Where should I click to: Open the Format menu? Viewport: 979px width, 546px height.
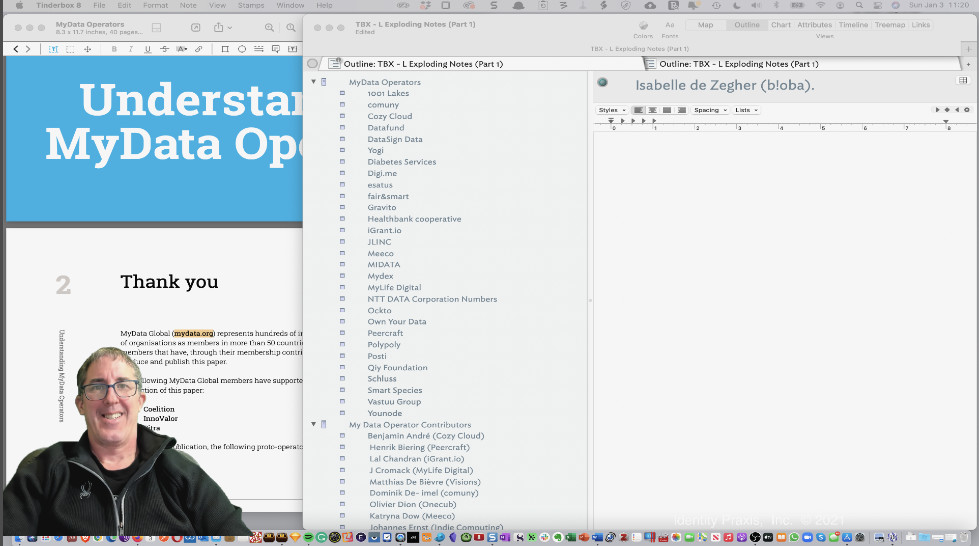click(155, 5)
